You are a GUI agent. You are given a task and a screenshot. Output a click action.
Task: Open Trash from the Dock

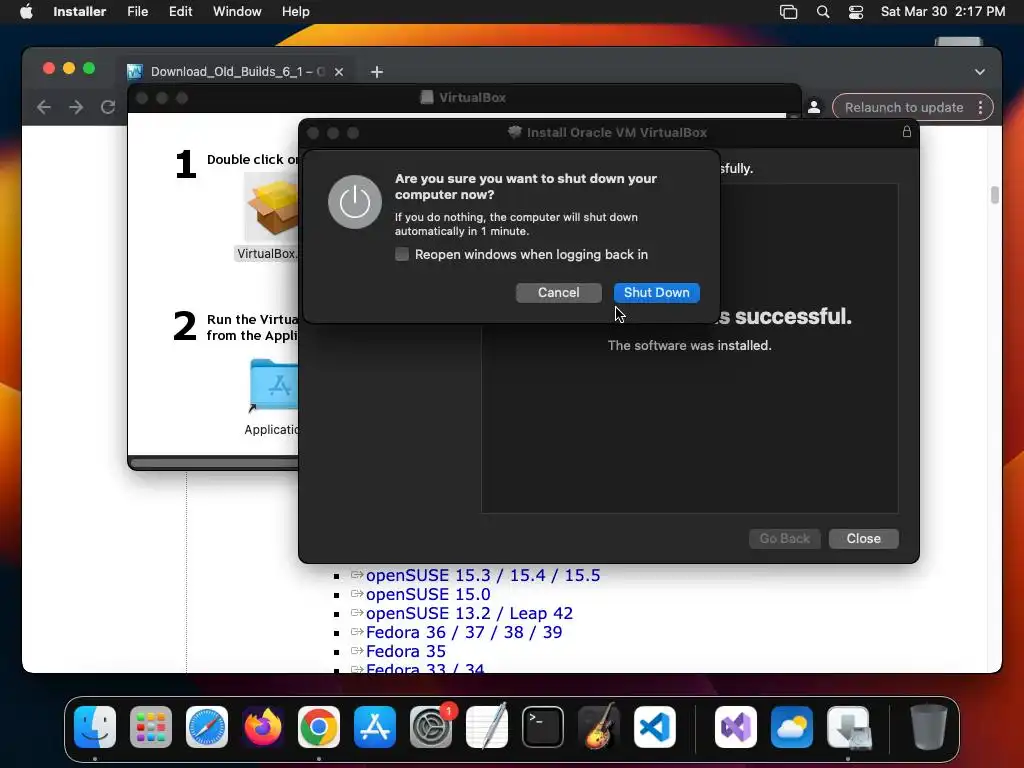pos(928,727)
